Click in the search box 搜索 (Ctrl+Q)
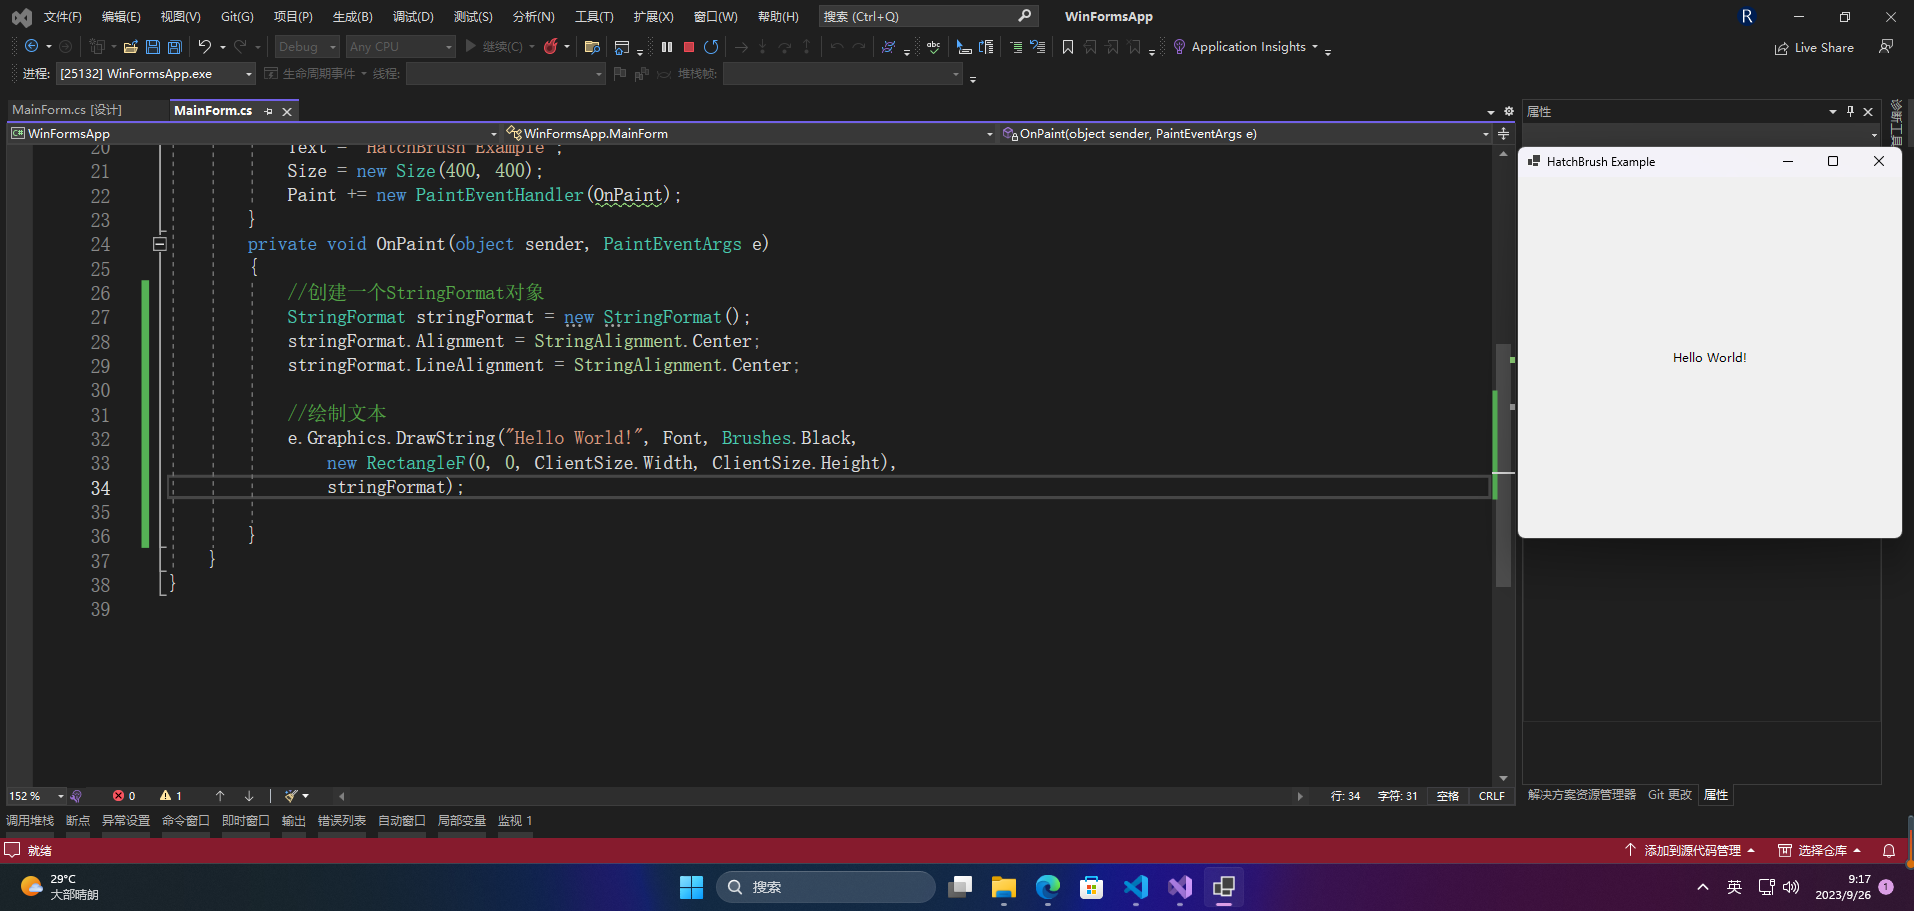Viewport: 1914px width, 911px height. click(927, 16)
